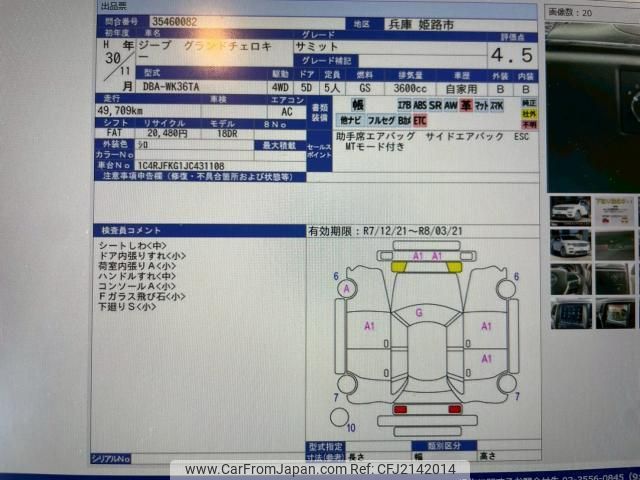Click the 帳 document equipment badge
The height and width of the screenshot is (480, 640).
(357, 103)
